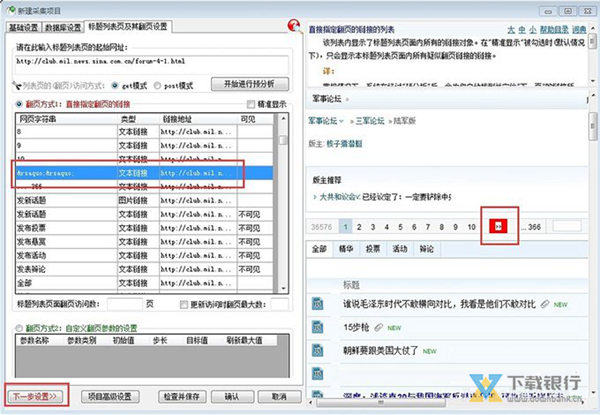Screen dimensions: 600x415
Task: Open the thread titled 15步枪
Action: (x=356, y=327)
